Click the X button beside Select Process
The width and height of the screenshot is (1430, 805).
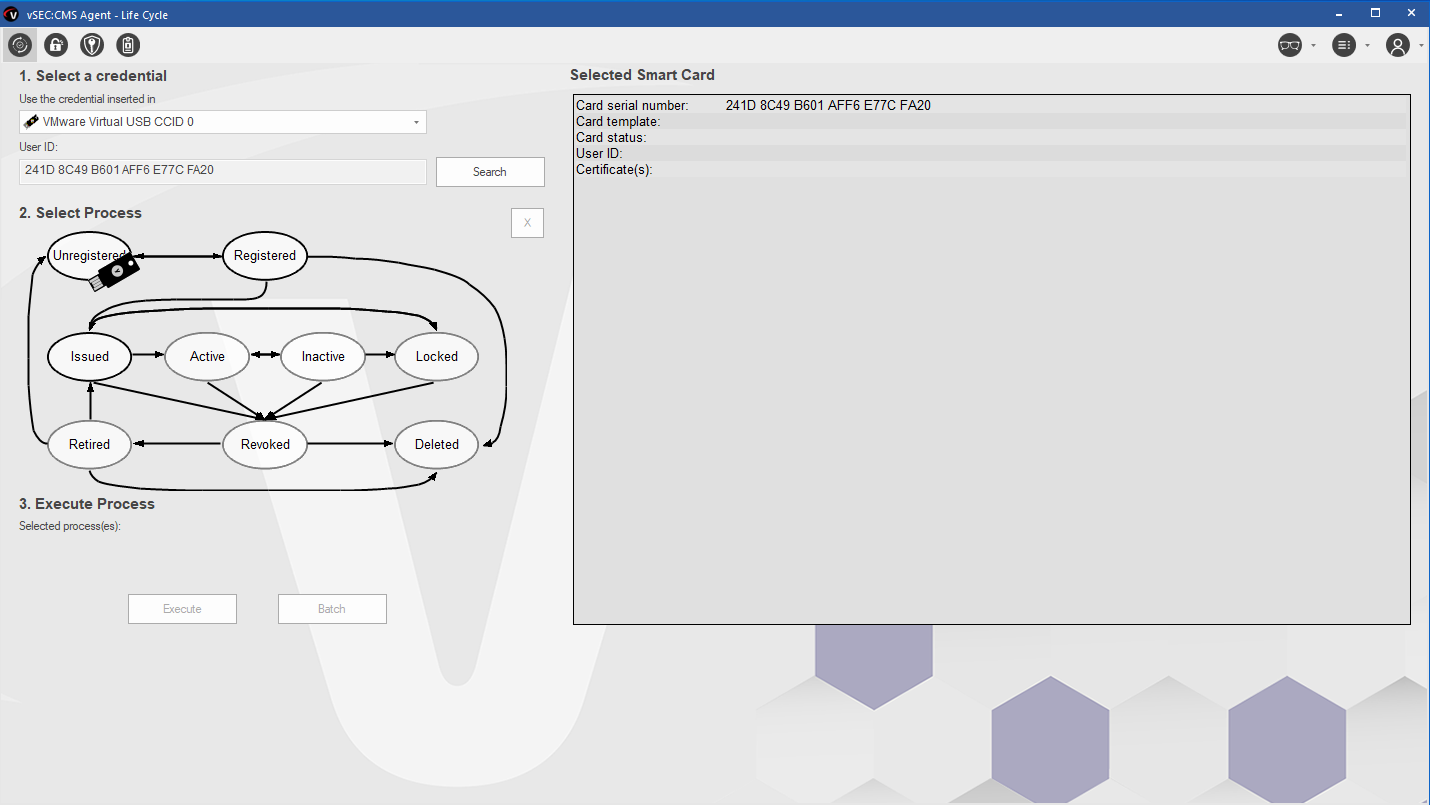tap(527, 223)
